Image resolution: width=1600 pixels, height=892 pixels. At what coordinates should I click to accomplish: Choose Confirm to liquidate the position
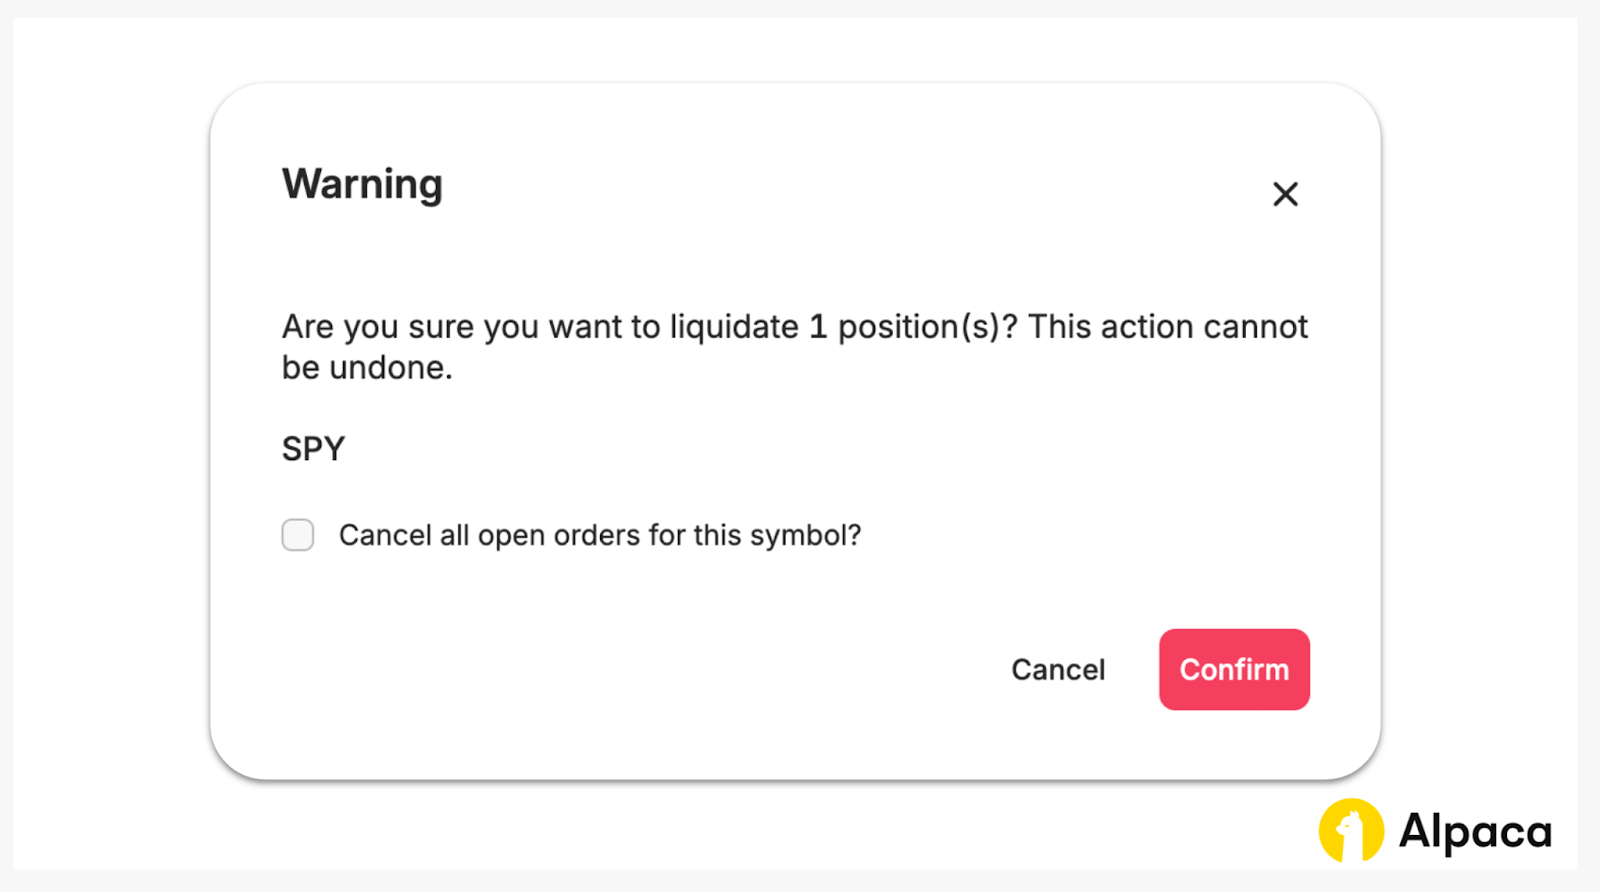(1234, 670)
